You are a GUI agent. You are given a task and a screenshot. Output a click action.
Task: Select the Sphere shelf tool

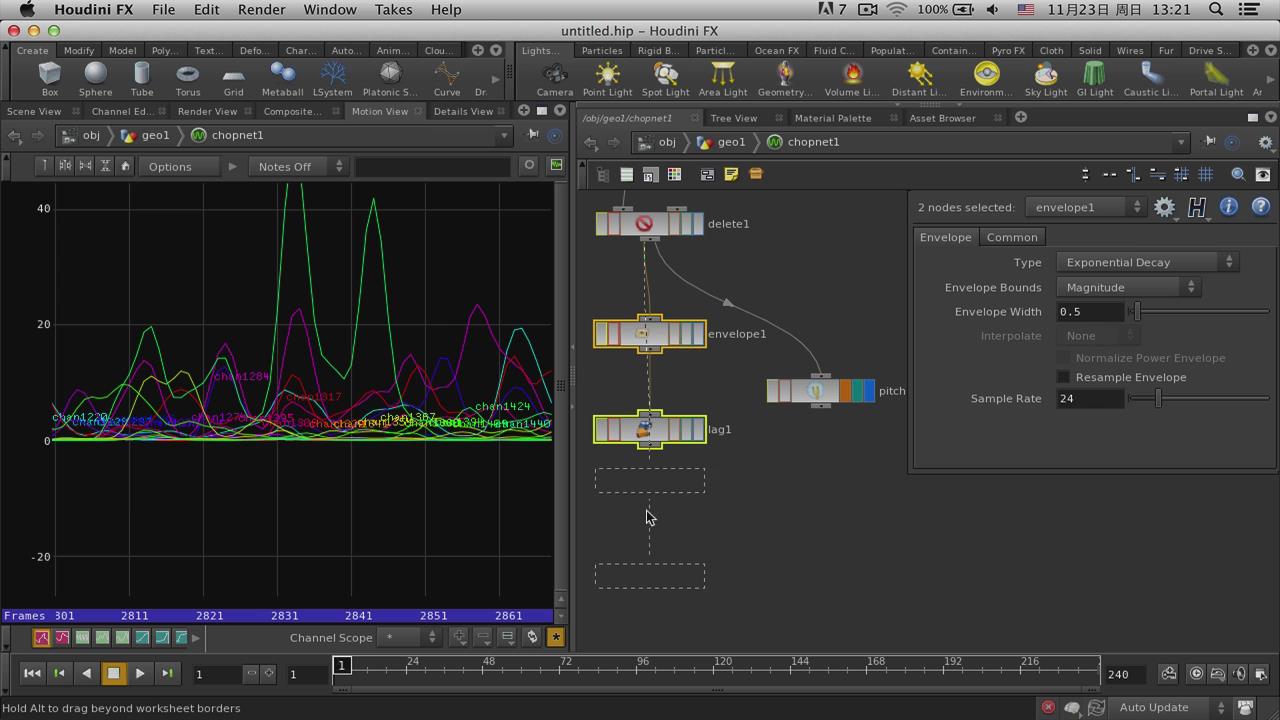tap(95, 79)
